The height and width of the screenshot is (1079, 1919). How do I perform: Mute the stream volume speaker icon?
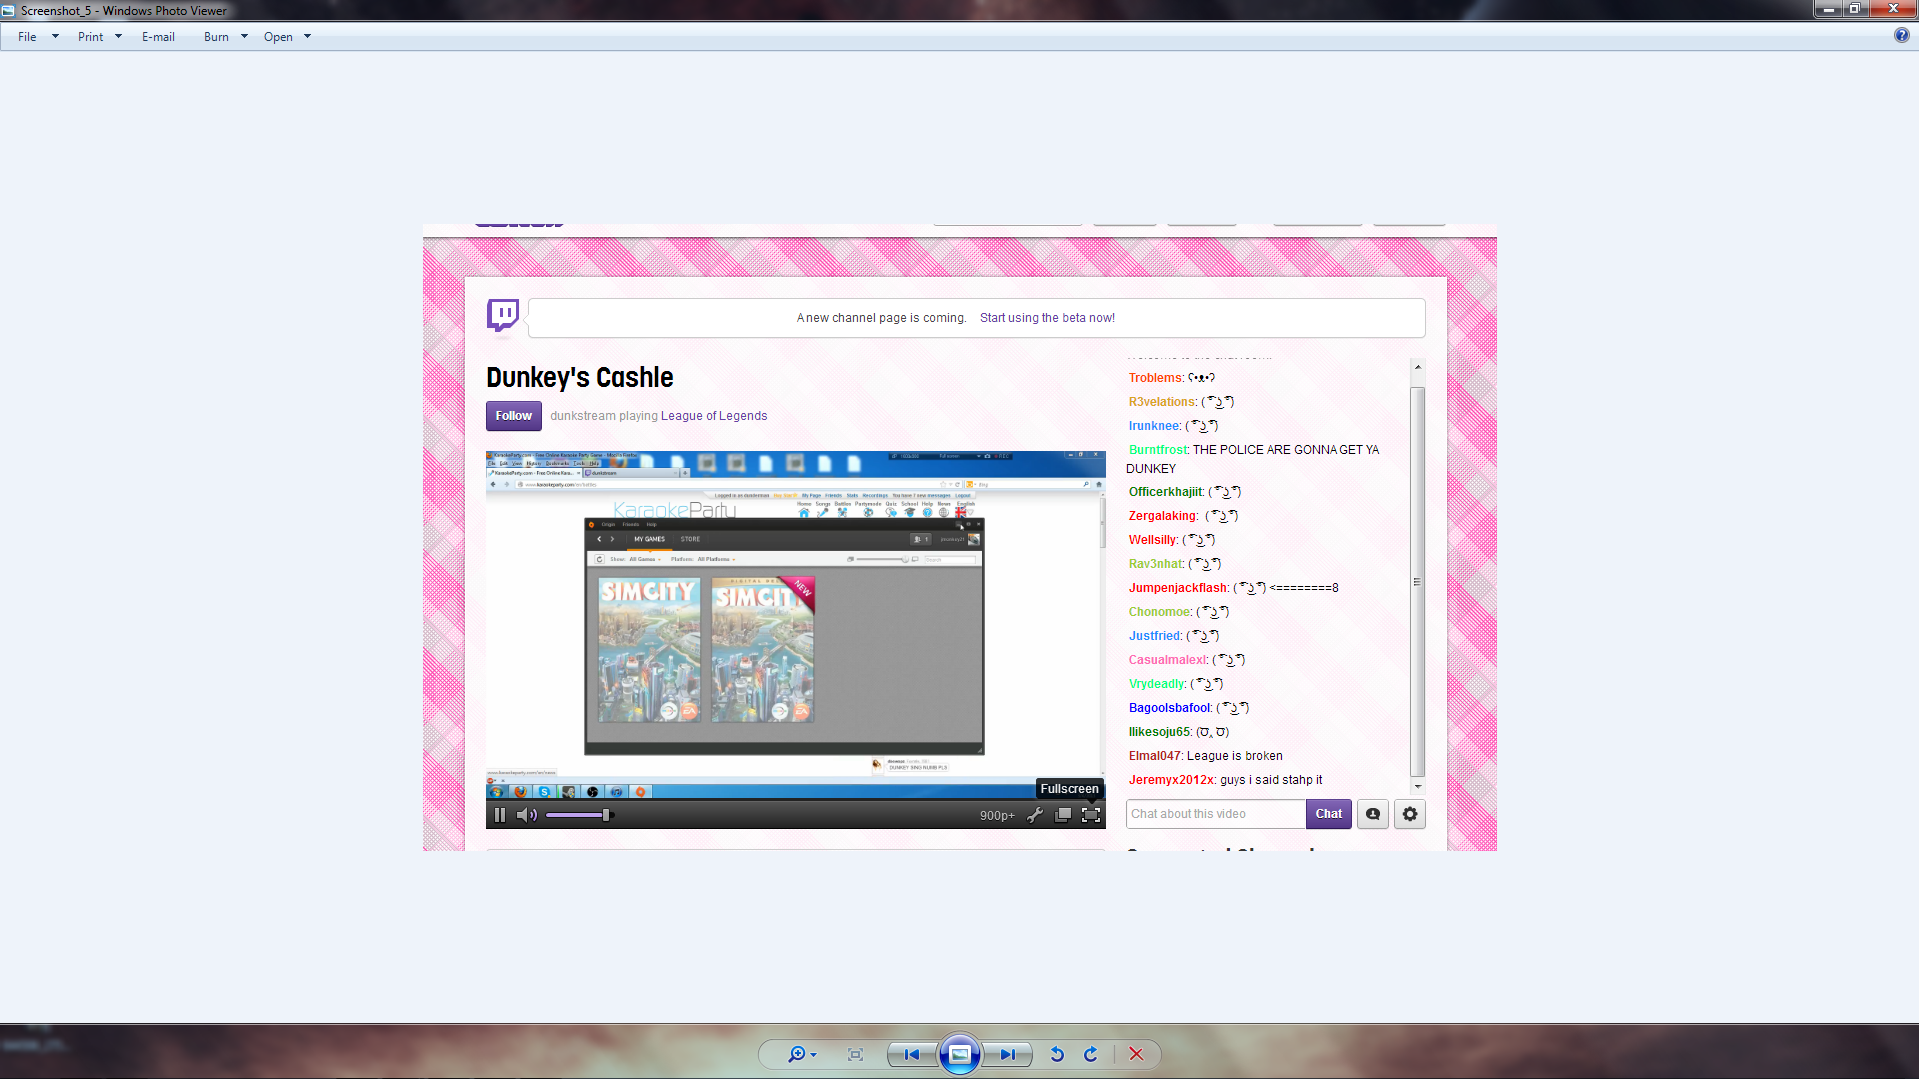[526, 815]
